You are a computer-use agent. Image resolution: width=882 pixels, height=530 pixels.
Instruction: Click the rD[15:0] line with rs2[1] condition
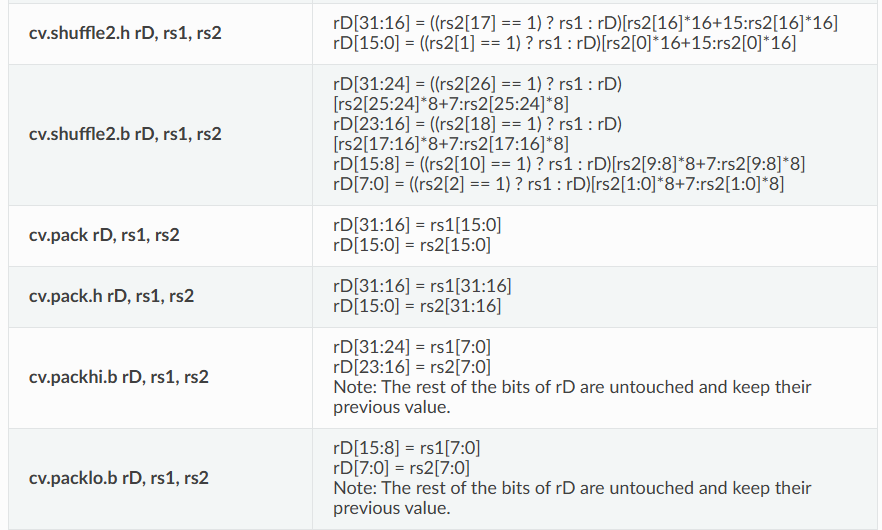564,43
